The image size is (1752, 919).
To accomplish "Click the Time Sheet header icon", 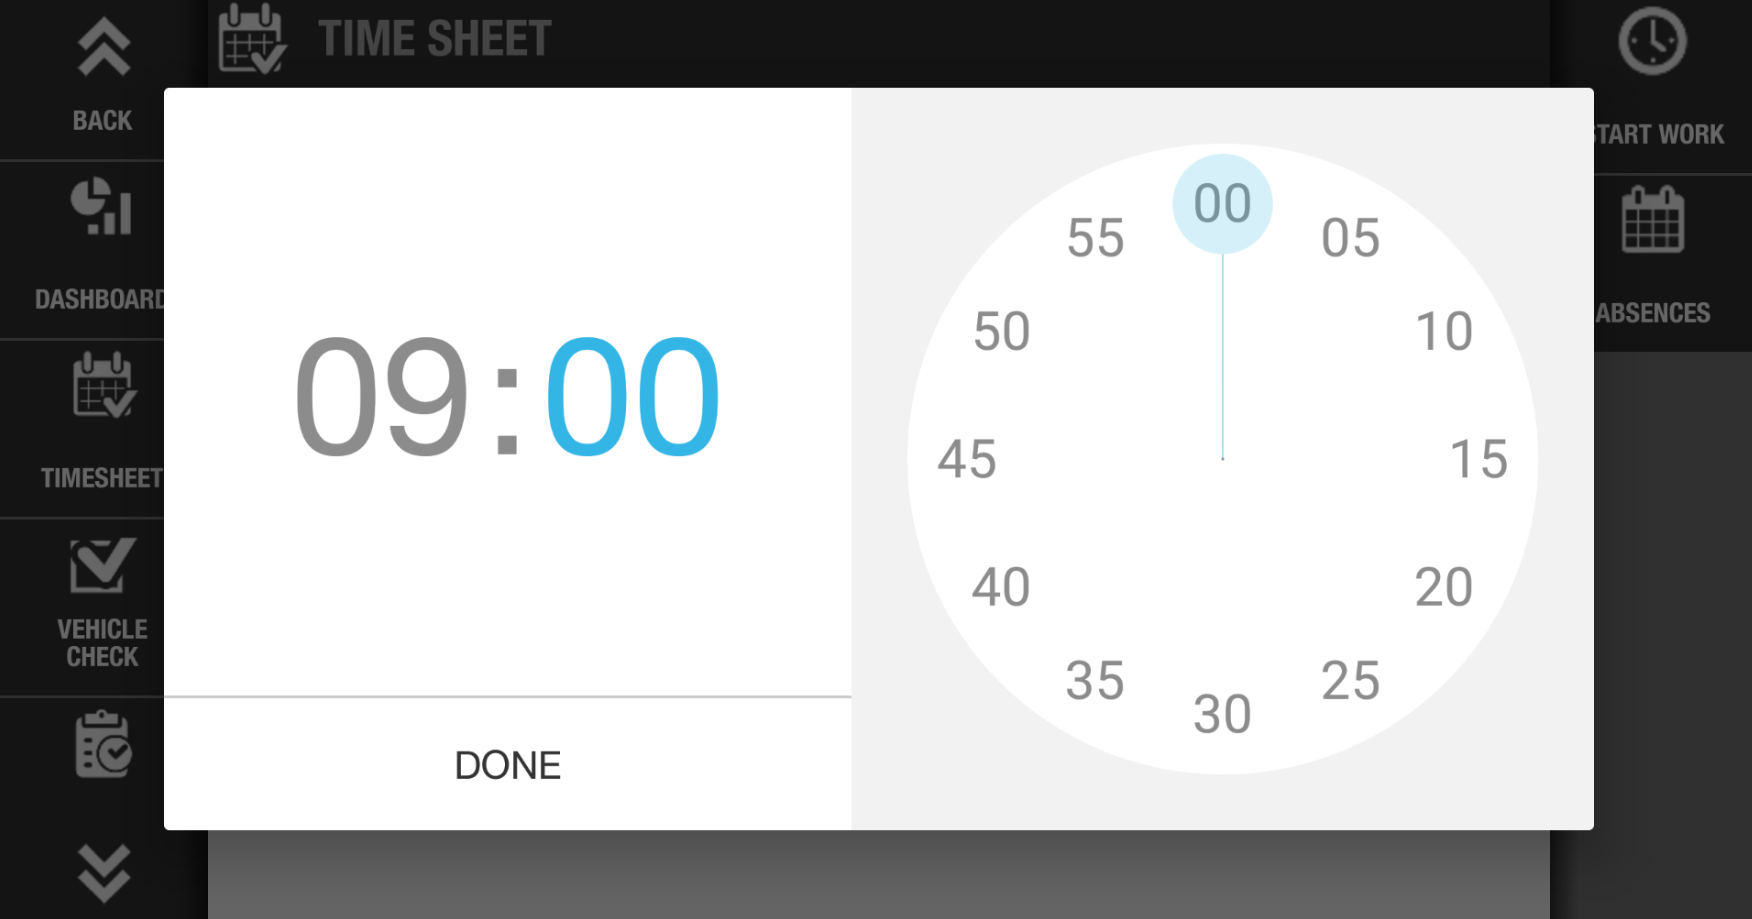I will 252,39.
